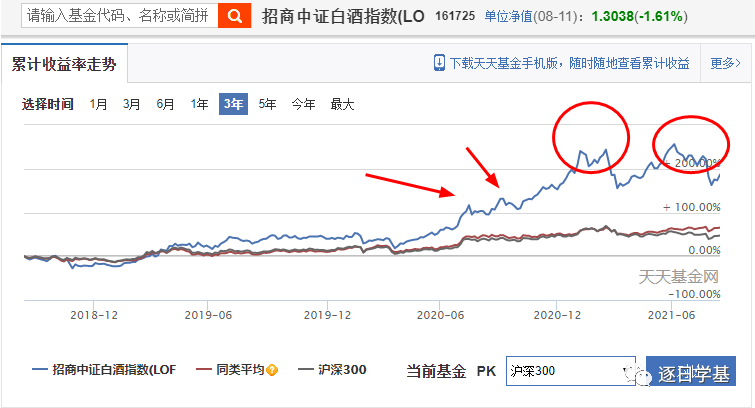Toggle the 同类平均 legend series
The image size is (755, 408).
pyautogui.click(x=231, y=370)
